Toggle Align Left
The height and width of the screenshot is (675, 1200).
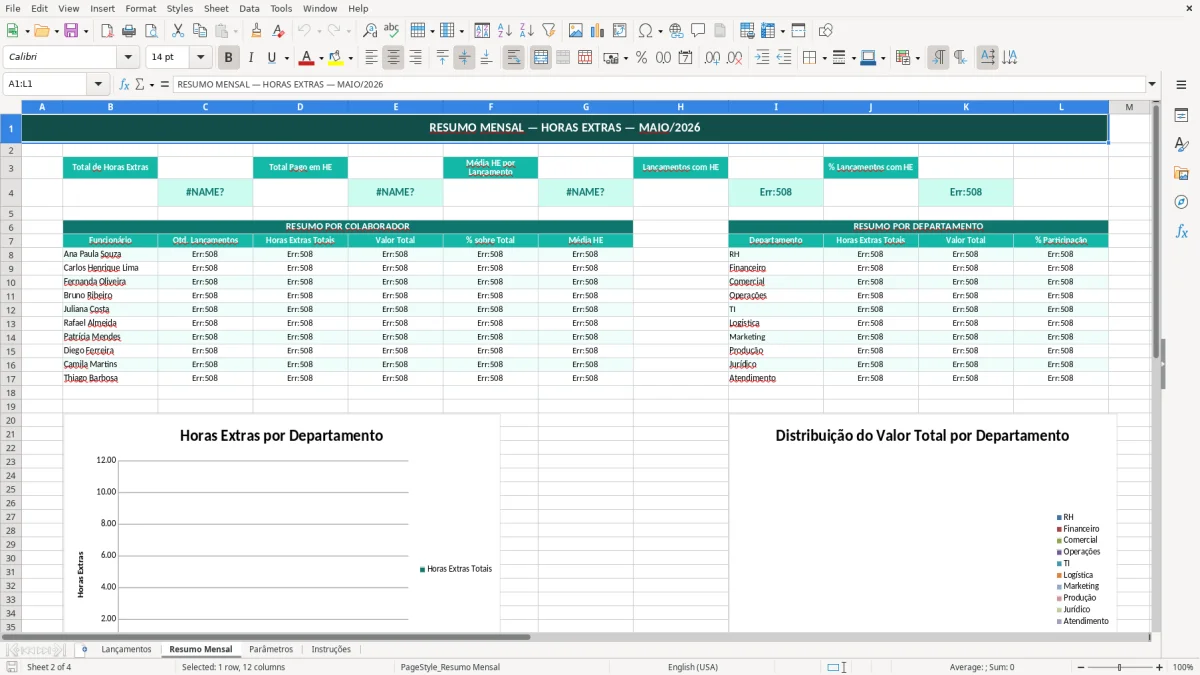[x=372, y=58]
